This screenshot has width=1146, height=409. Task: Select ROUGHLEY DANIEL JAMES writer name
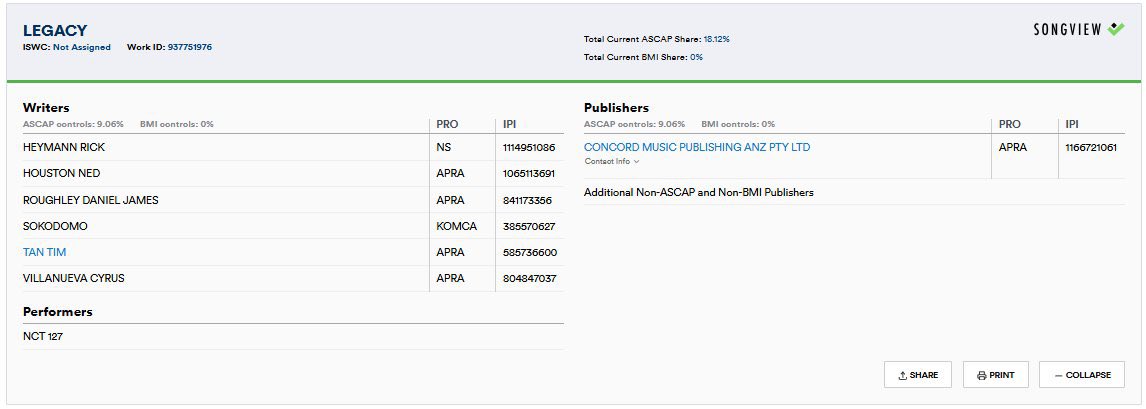(x=91, y=200)
